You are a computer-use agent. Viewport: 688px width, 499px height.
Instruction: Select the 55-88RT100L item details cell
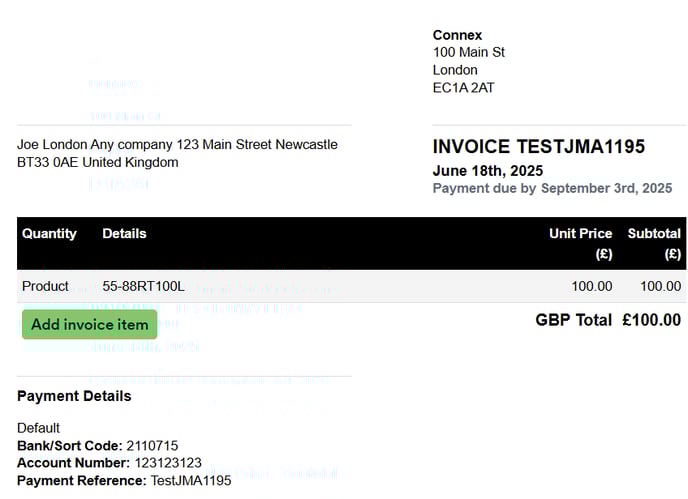(x=143, y=286)
